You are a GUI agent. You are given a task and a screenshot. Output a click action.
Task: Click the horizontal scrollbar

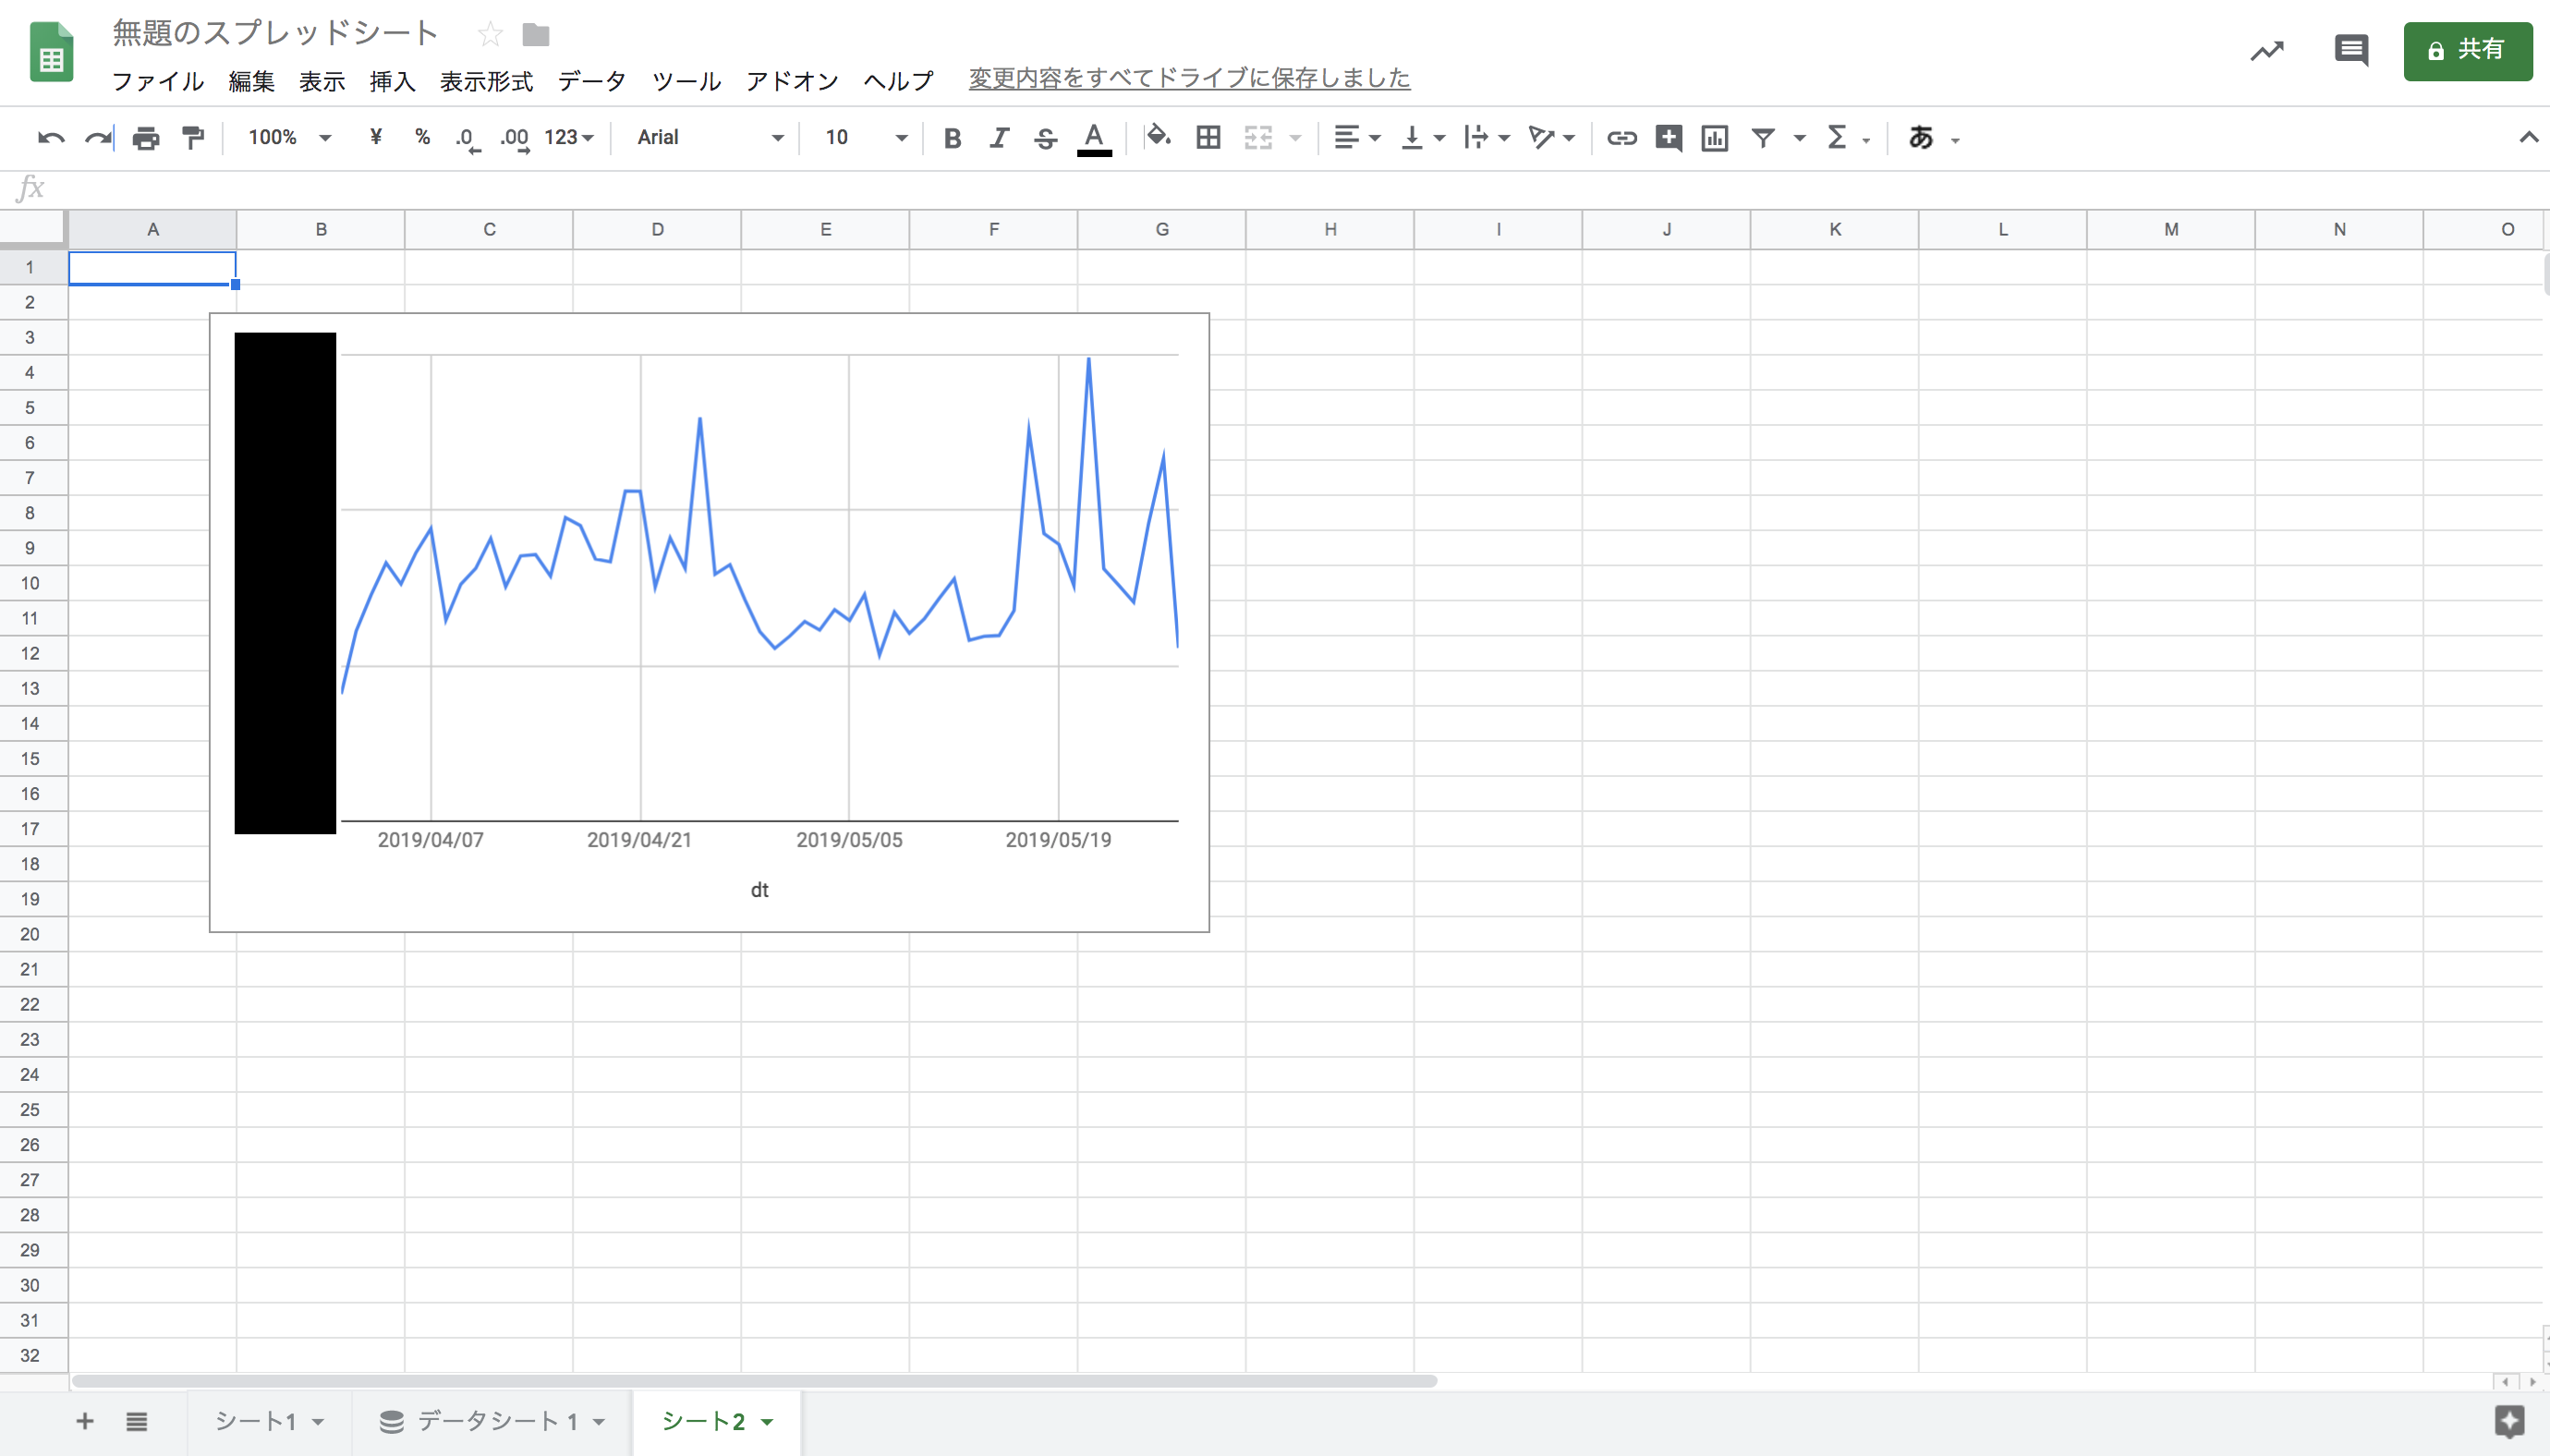coord(755,1381)
